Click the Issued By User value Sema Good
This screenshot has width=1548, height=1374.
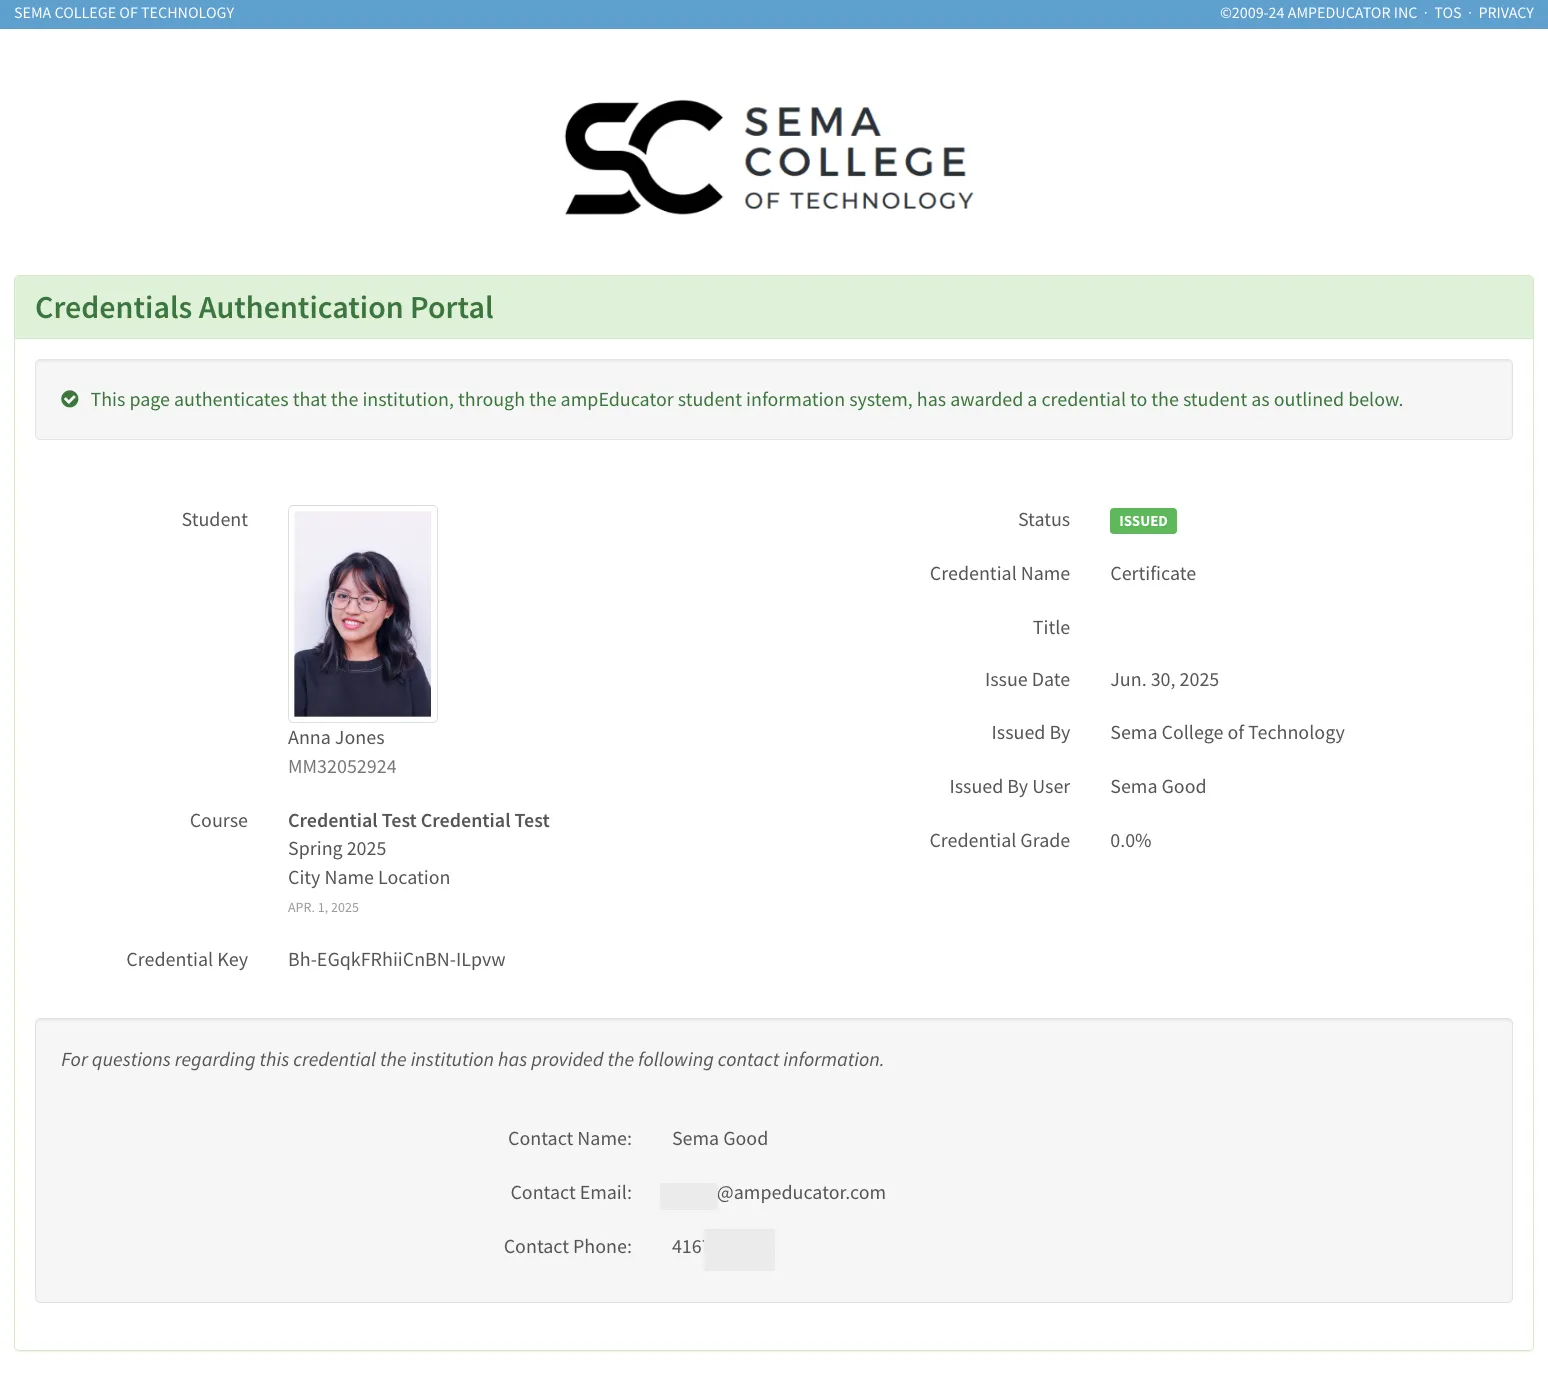pos(1158,787)
